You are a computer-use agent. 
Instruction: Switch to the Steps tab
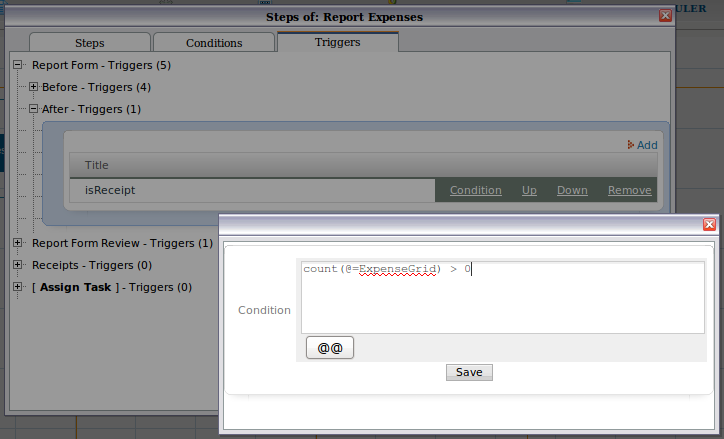tap(90, 43)
